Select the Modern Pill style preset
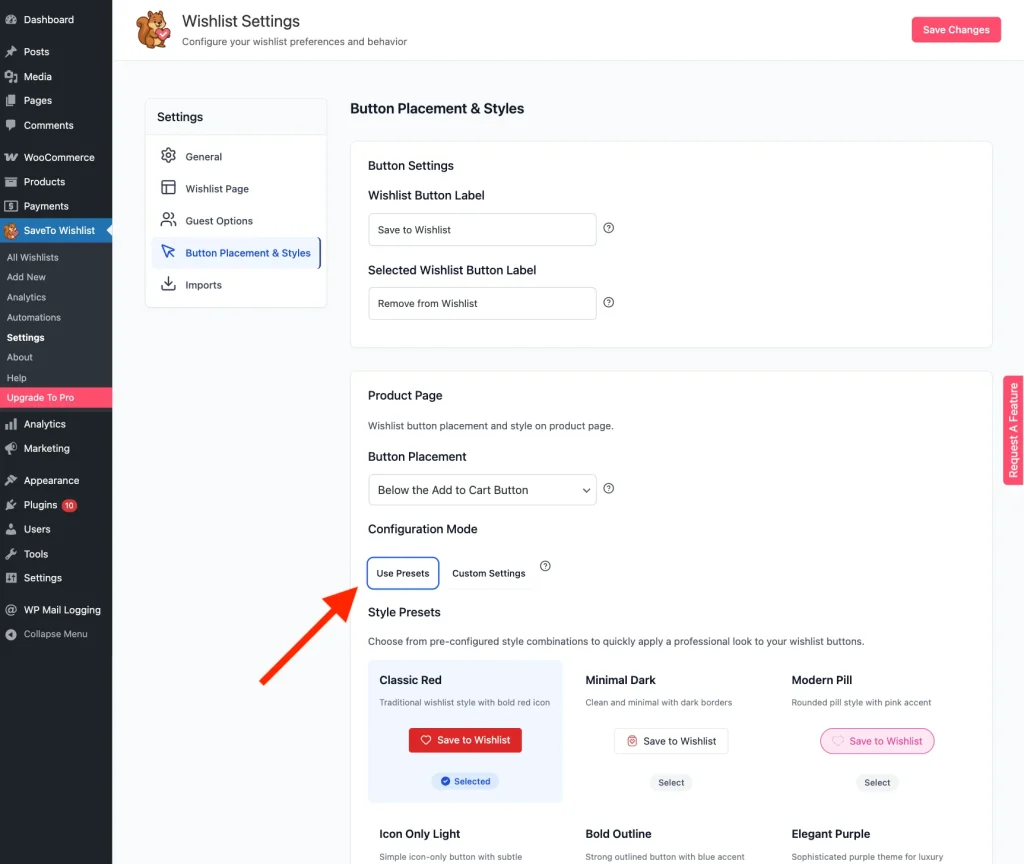This screenshot has height=864, width=1024. [877, 783]
